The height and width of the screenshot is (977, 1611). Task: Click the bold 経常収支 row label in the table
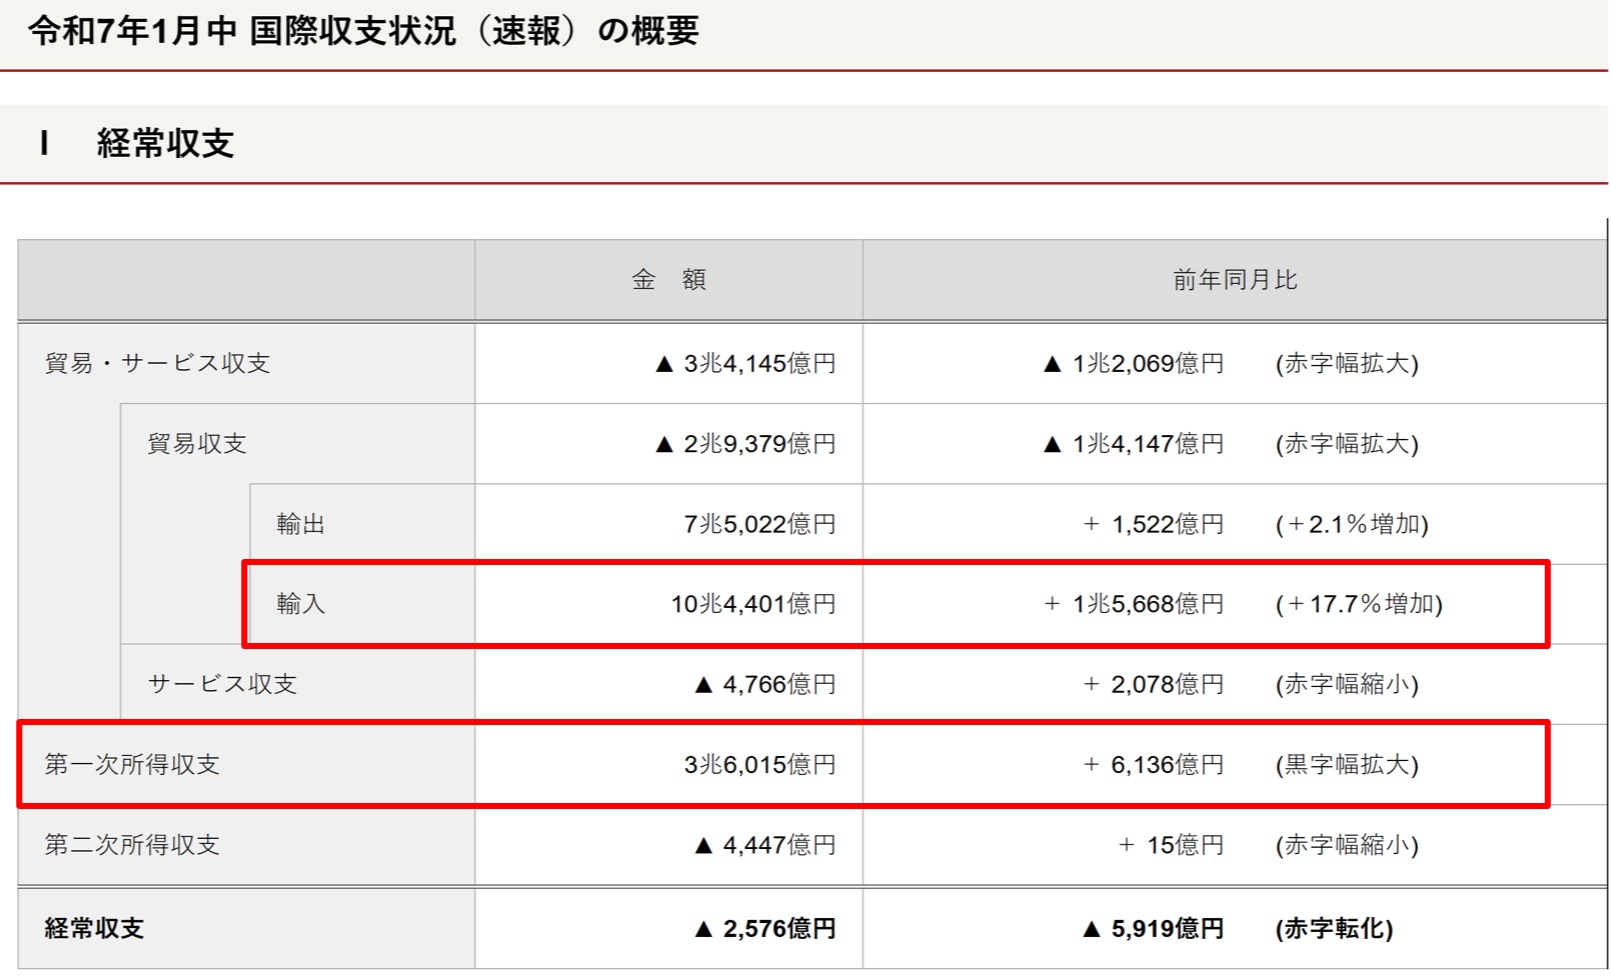[x=94, y=928]
